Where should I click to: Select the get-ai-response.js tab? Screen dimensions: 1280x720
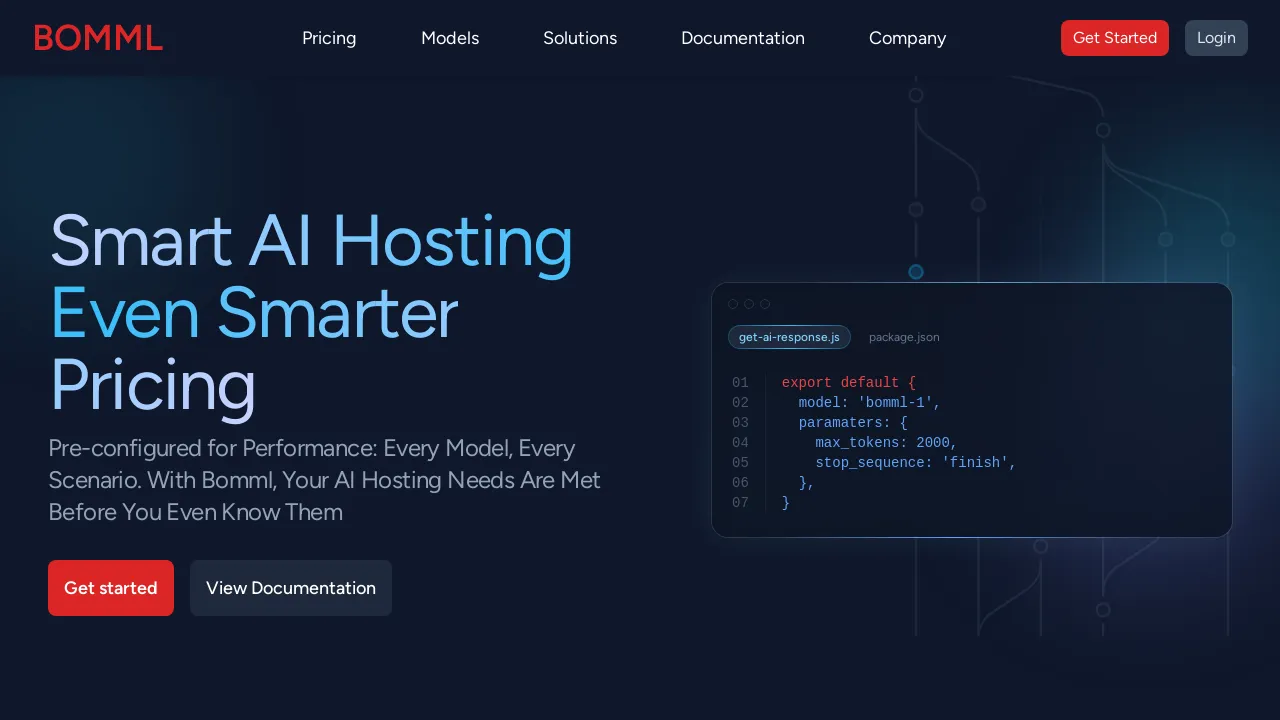coord(789,337)
